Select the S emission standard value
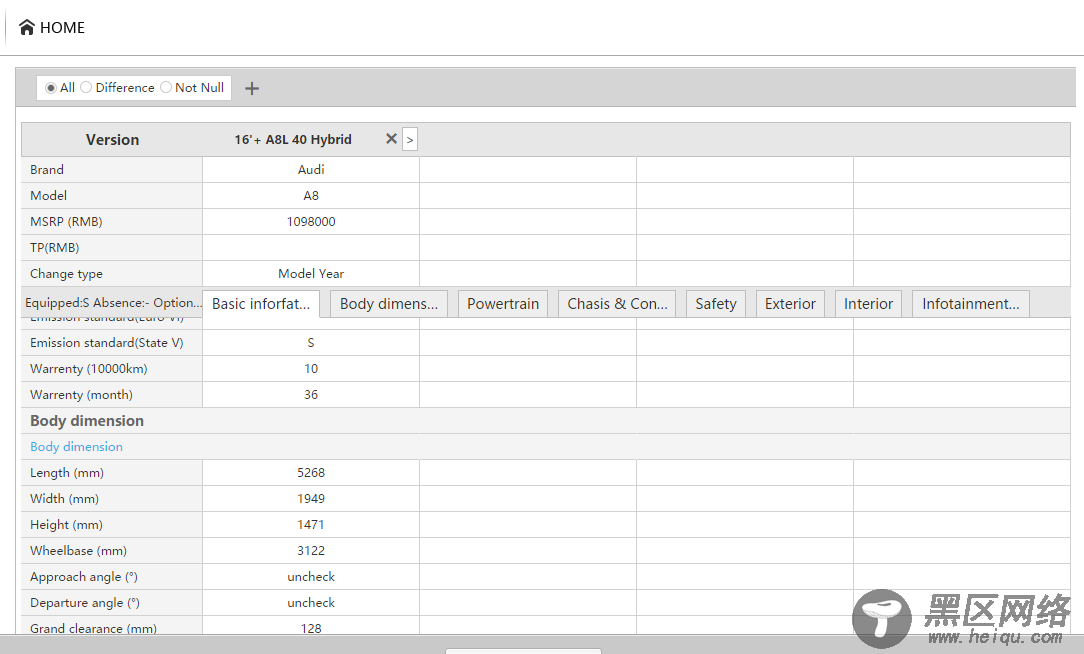 tap(311, 343)
